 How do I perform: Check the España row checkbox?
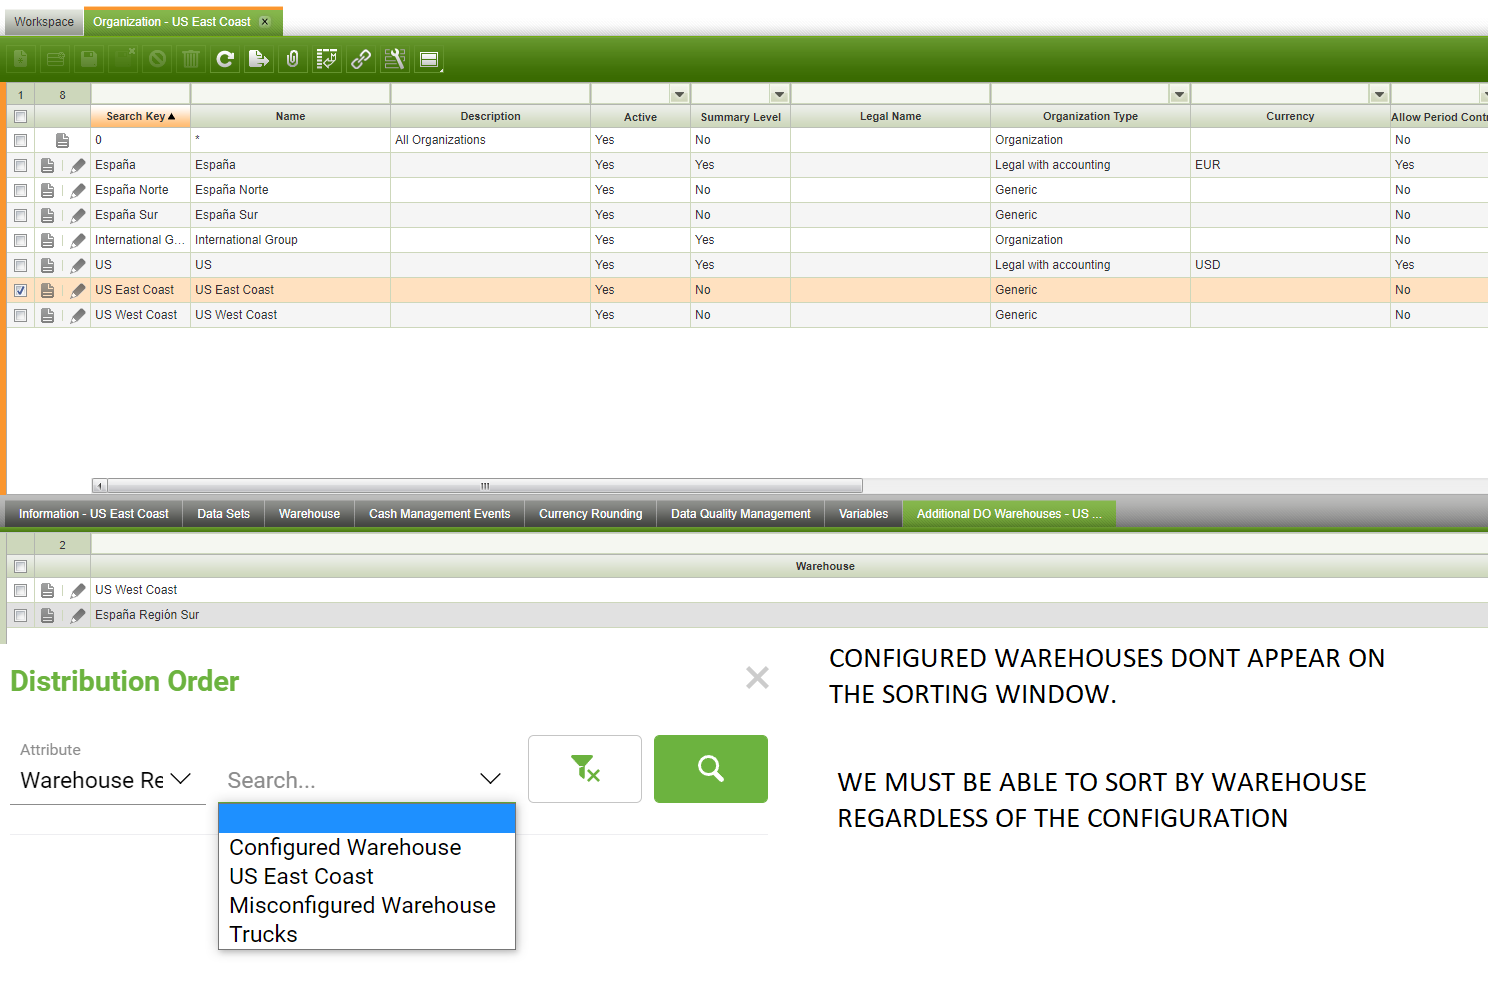tap(20, 165)
